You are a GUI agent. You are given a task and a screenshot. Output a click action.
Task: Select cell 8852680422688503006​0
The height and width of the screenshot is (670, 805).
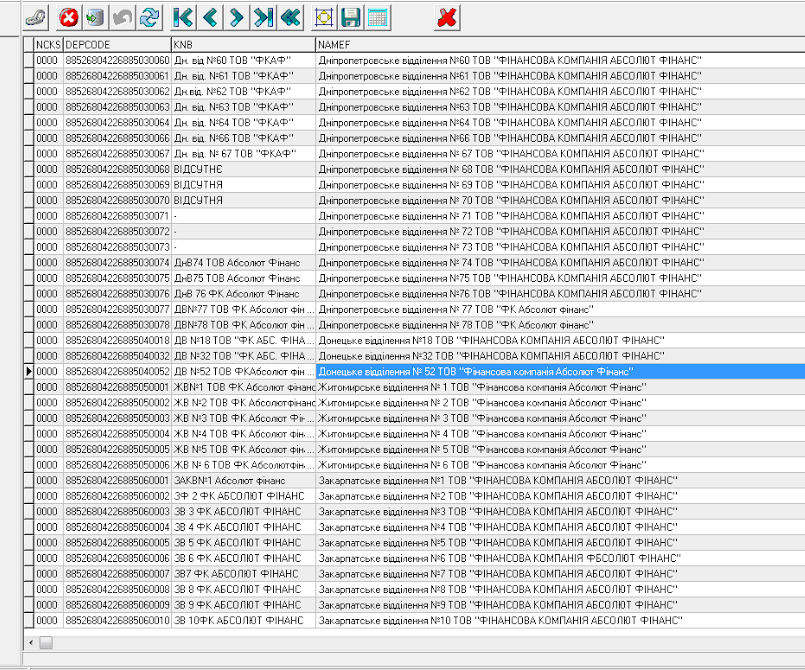[x=118, y=60]
